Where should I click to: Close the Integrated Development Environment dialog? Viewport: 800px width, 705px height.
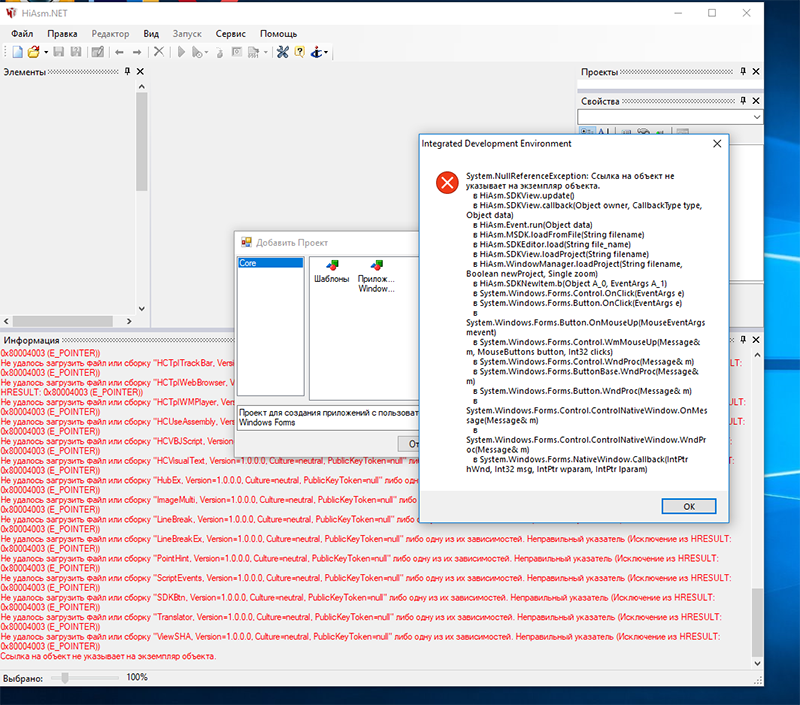[716, 144]
